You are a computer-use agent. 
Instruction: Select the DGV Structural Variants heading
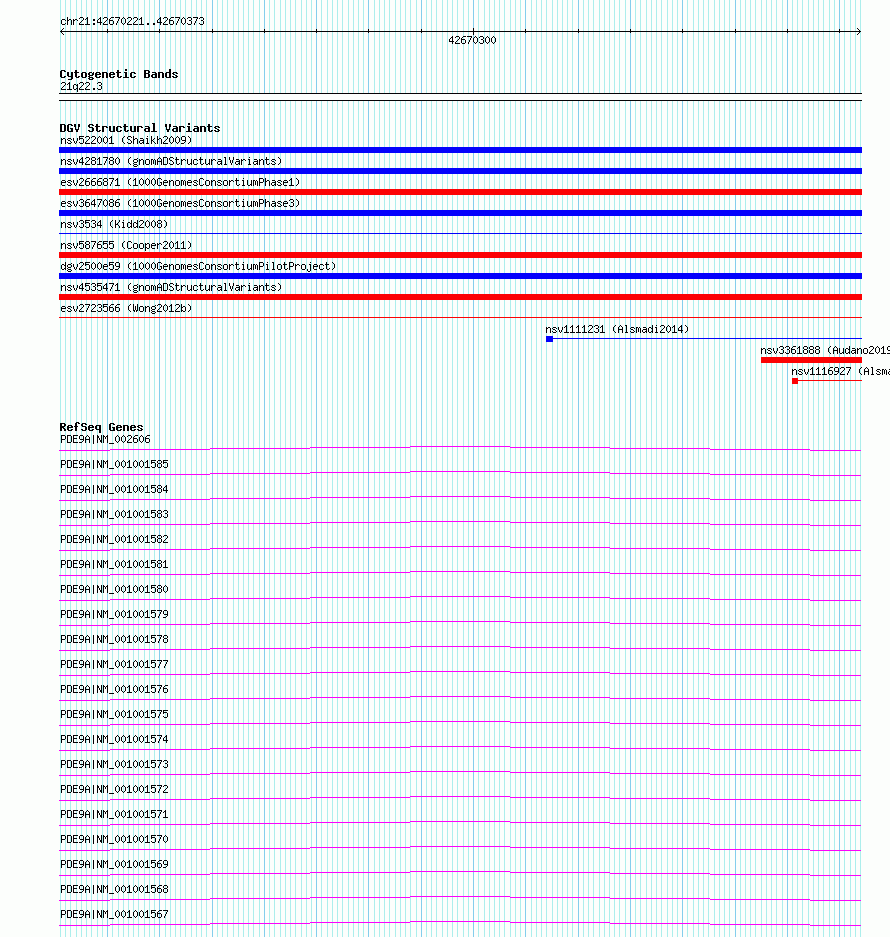140,128
